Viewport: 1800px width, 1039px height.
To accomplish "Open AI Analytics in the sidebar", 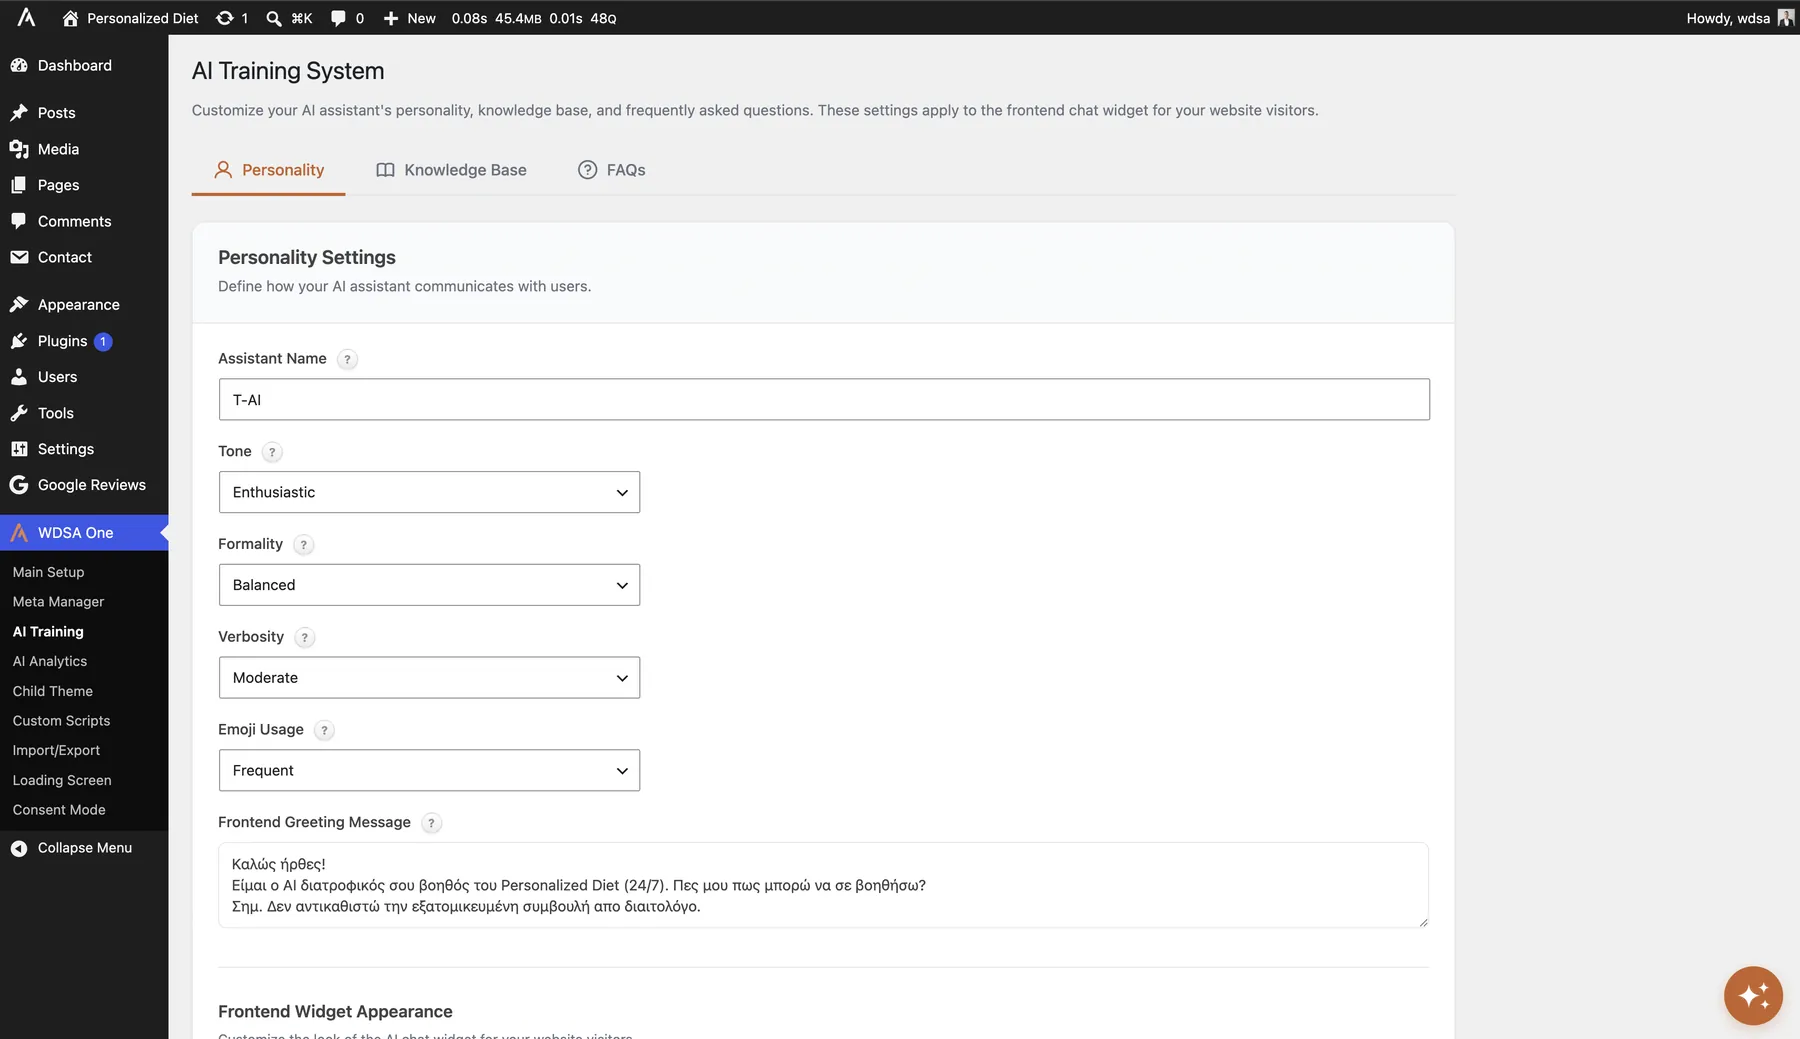I will pyautogui.click(x=50, y=661).
